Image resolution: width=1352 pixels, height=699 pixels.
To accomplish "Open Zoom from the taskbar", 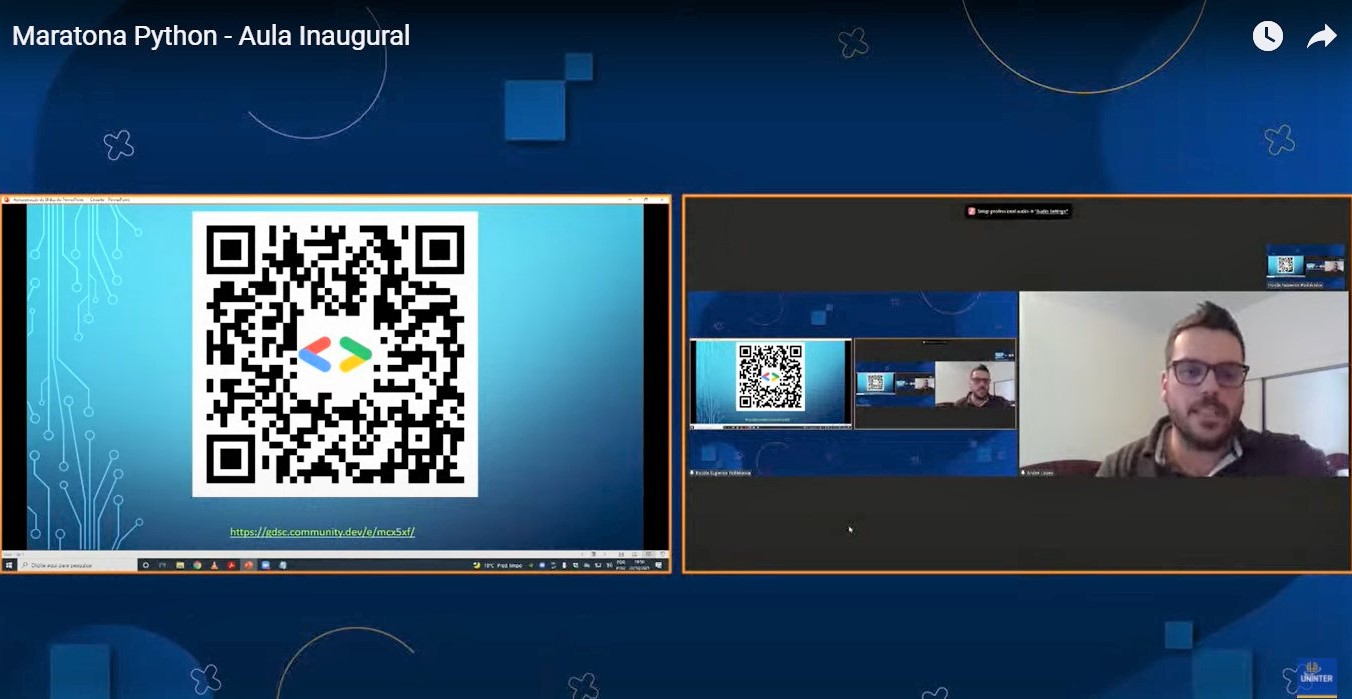I will point(266,565).
